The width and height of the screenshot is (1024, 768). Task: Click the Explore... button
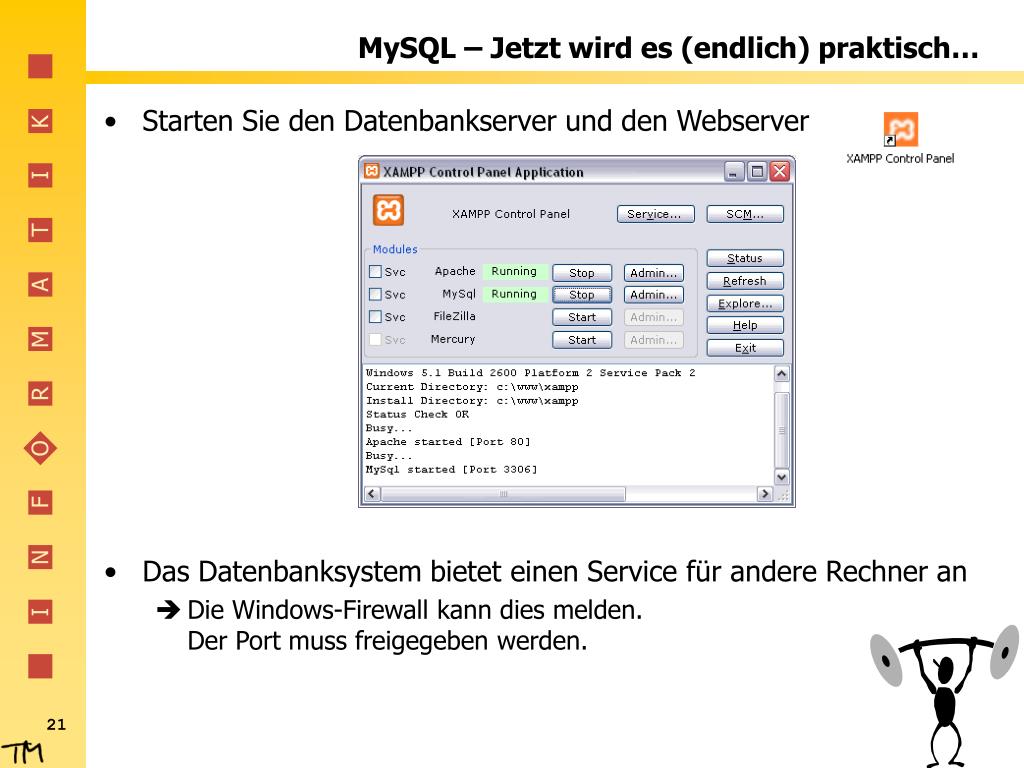coord(745,303)
